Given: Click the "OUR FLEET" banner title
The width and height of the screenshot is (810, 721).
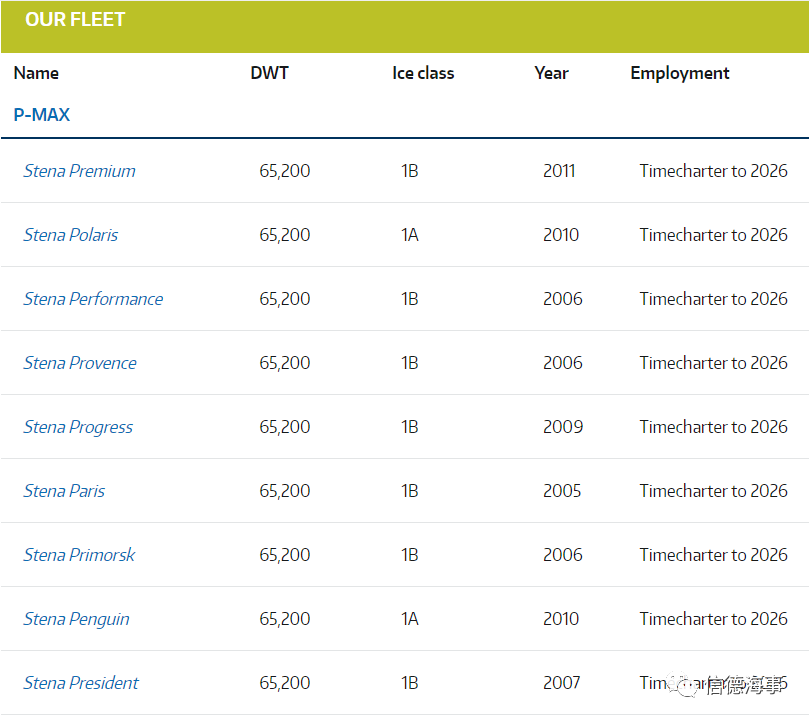Looking at the screenshot, I should click(x=75, y=20).
